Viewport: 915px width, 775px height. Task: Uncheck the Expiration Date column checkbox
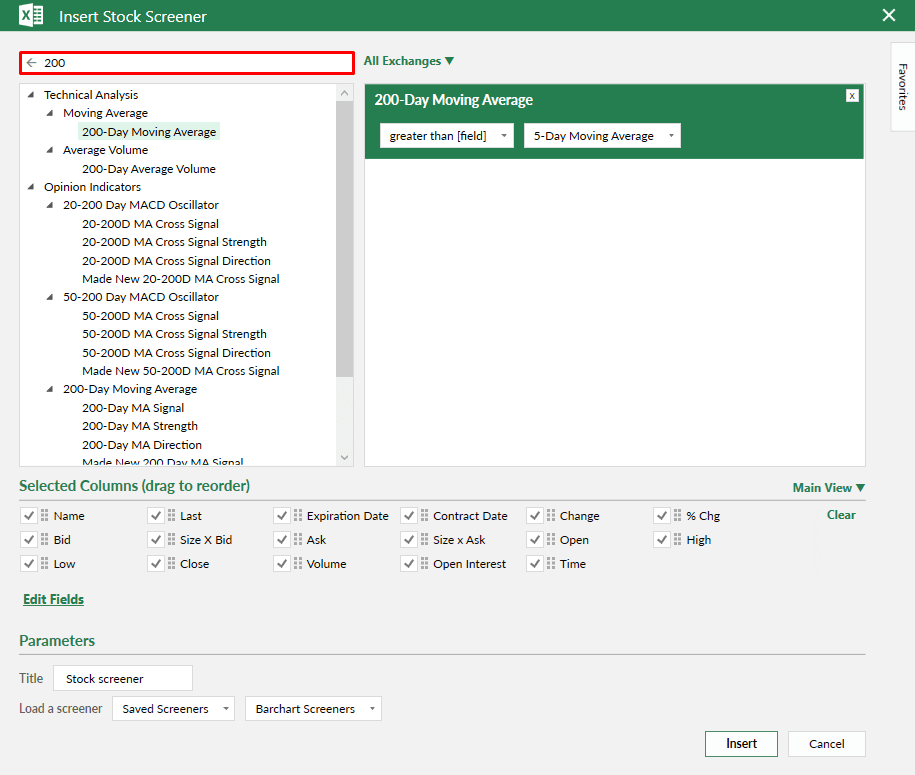tap(282, 516)
